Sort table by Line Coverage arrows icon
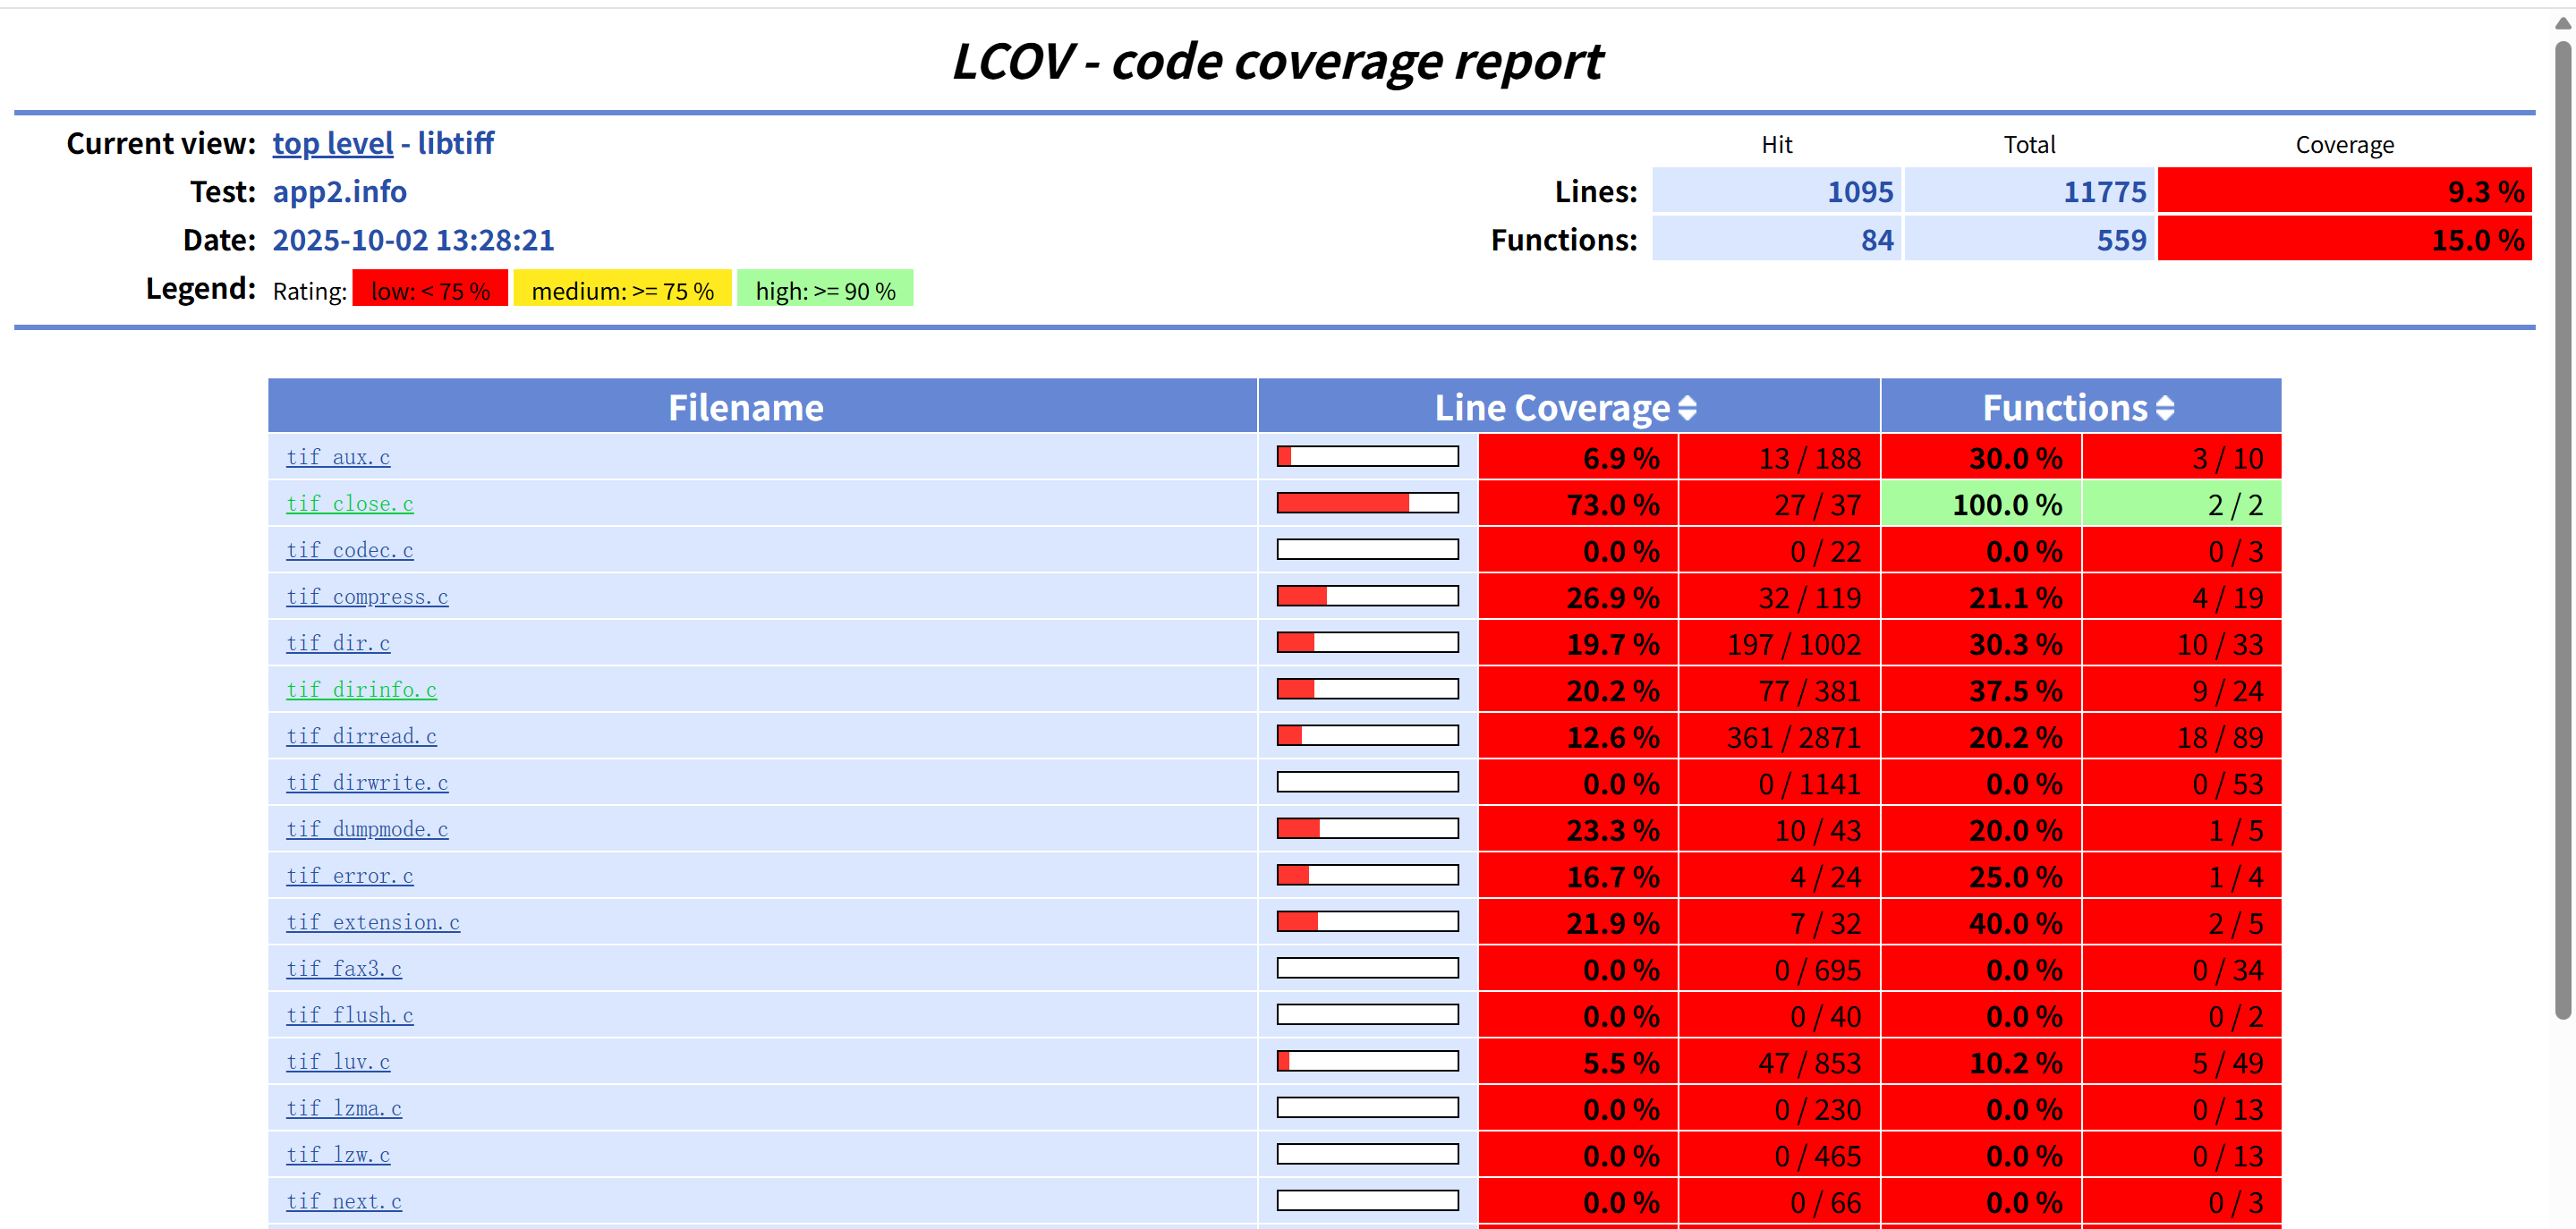The image size is (2576, 1229). pyautogui.click(x=1687, y=408)
